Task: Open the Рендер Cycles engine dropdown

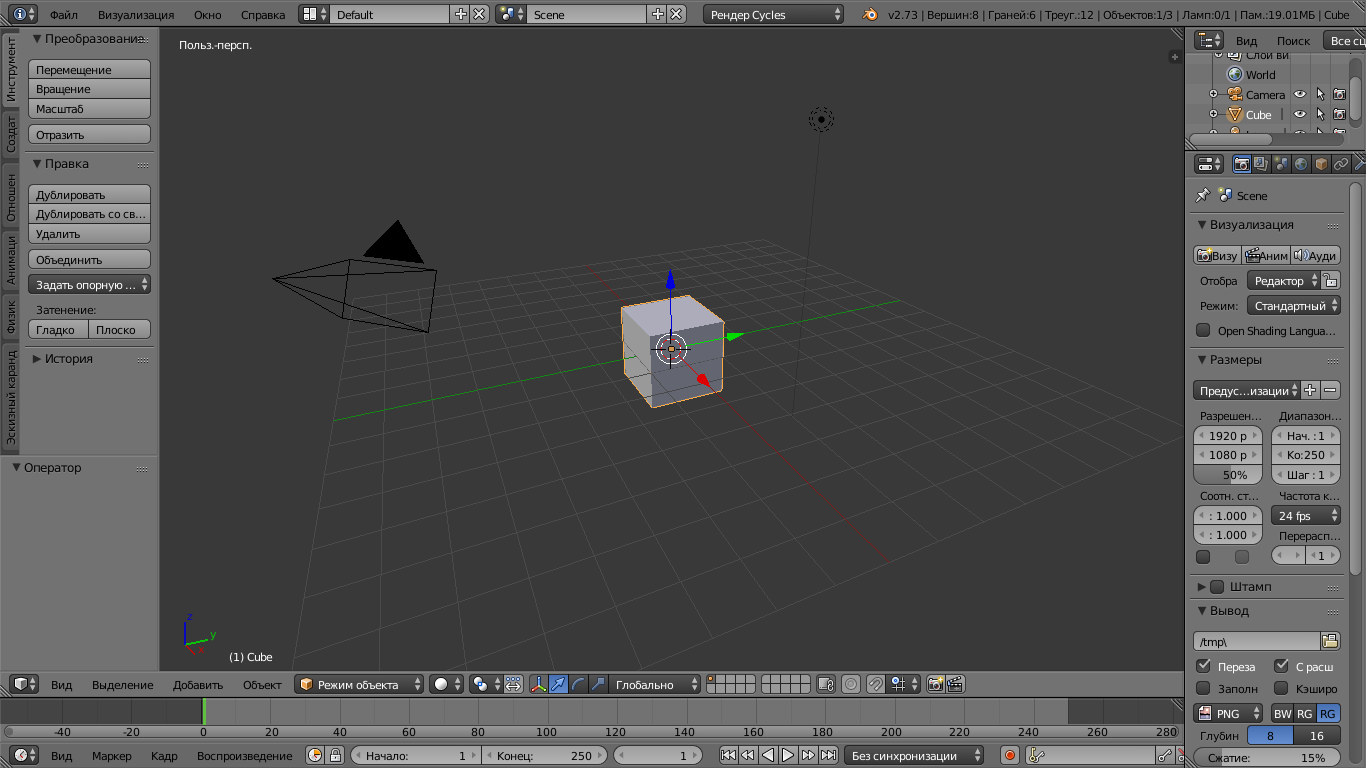Action: (x=773, y=15)
